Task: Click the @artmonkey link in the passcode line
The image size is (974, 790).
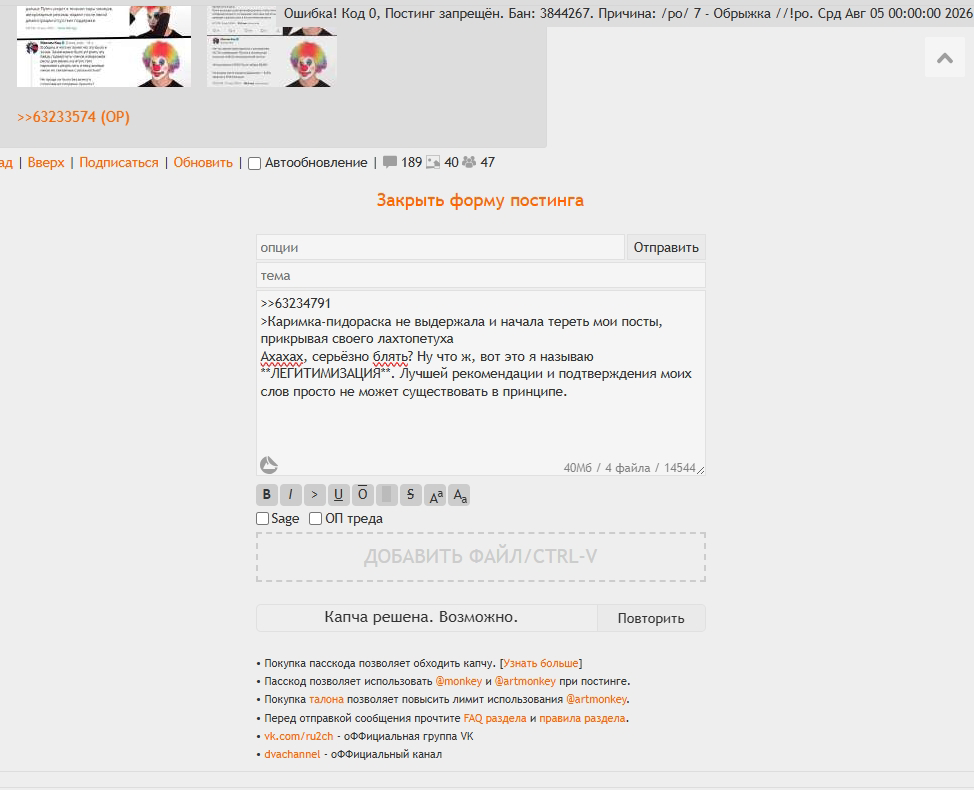Action: tap(525, 681)
